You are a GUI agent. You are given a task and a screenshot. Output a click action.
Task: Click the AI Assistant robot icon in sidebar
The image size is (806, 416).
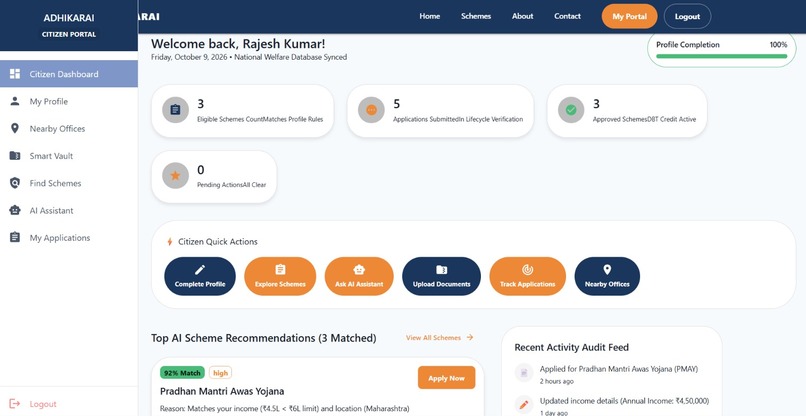pos(15,210)
